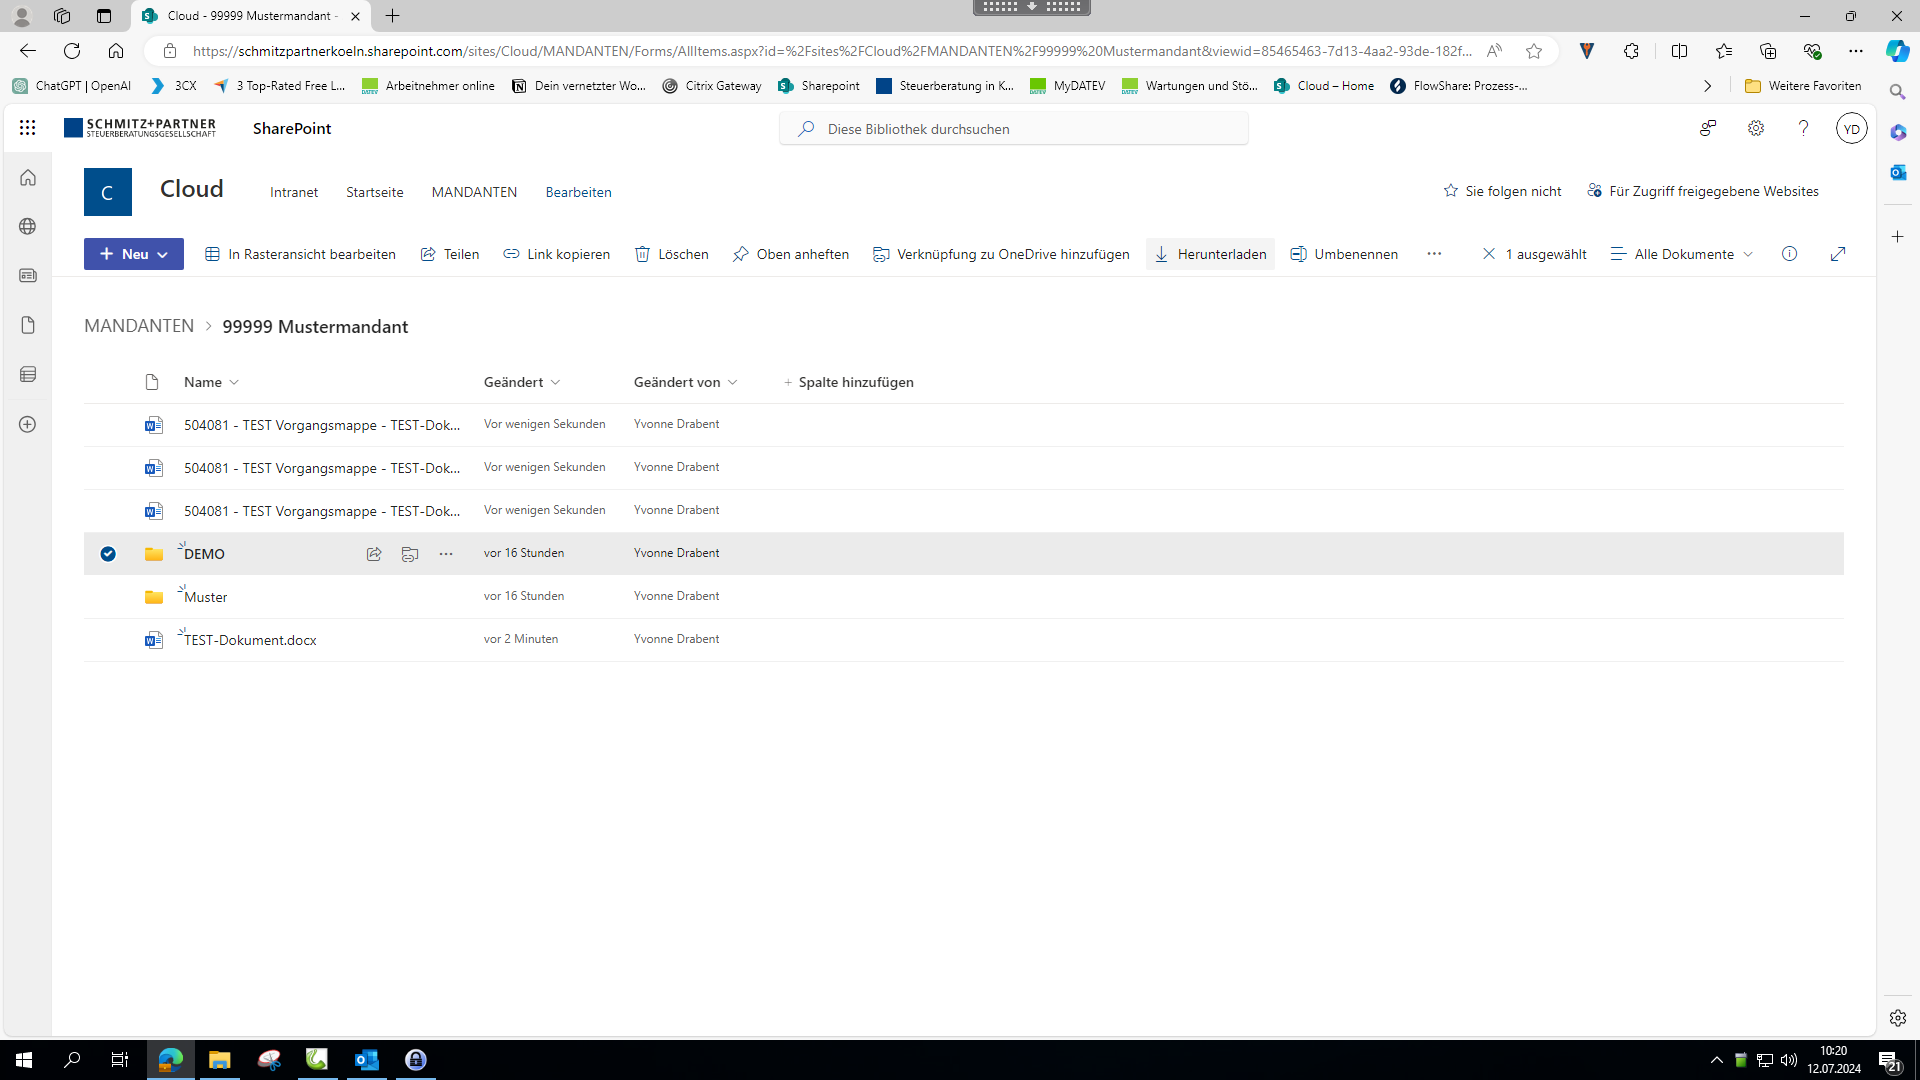Click the Herunterladen download button

pos(1210,254)
